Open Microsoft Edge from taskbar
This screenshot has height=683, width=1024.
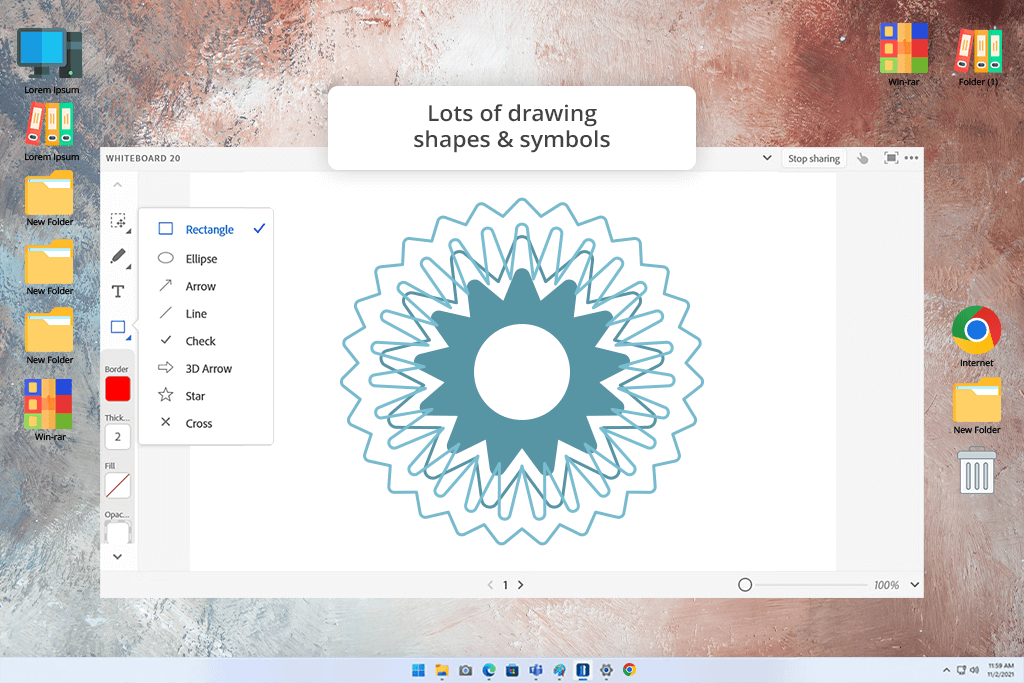click(489, 670)
